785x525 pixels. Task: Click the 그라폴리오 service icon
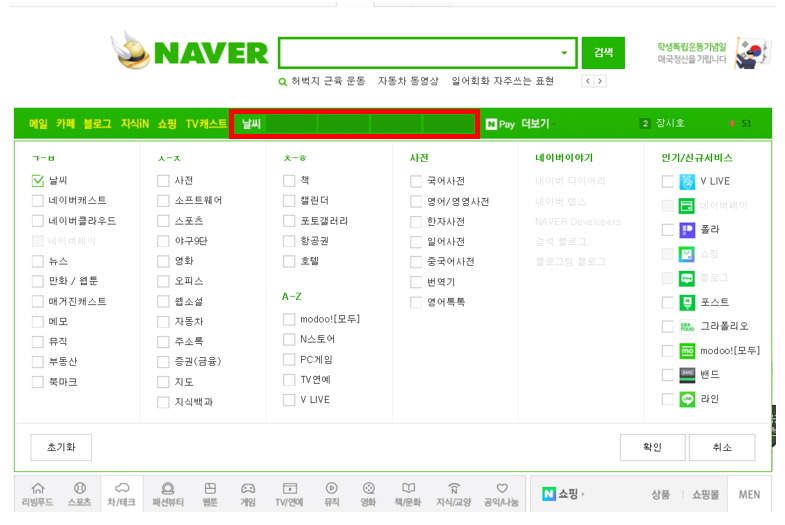687,326
